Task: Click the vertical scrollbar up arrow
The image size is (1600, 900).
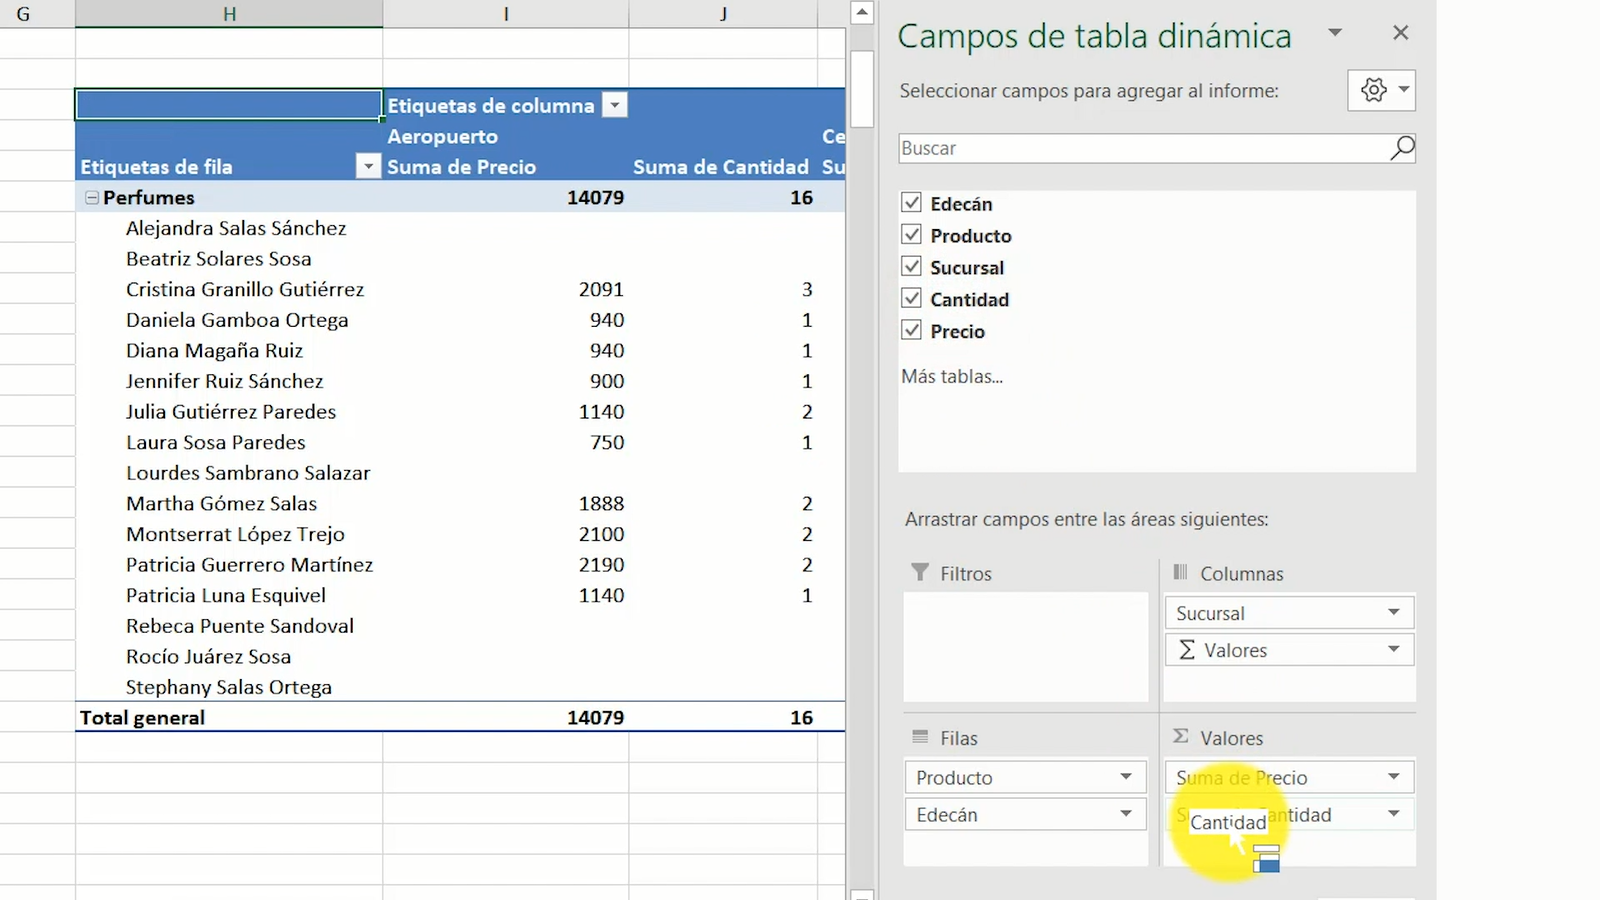Action: 861,12
